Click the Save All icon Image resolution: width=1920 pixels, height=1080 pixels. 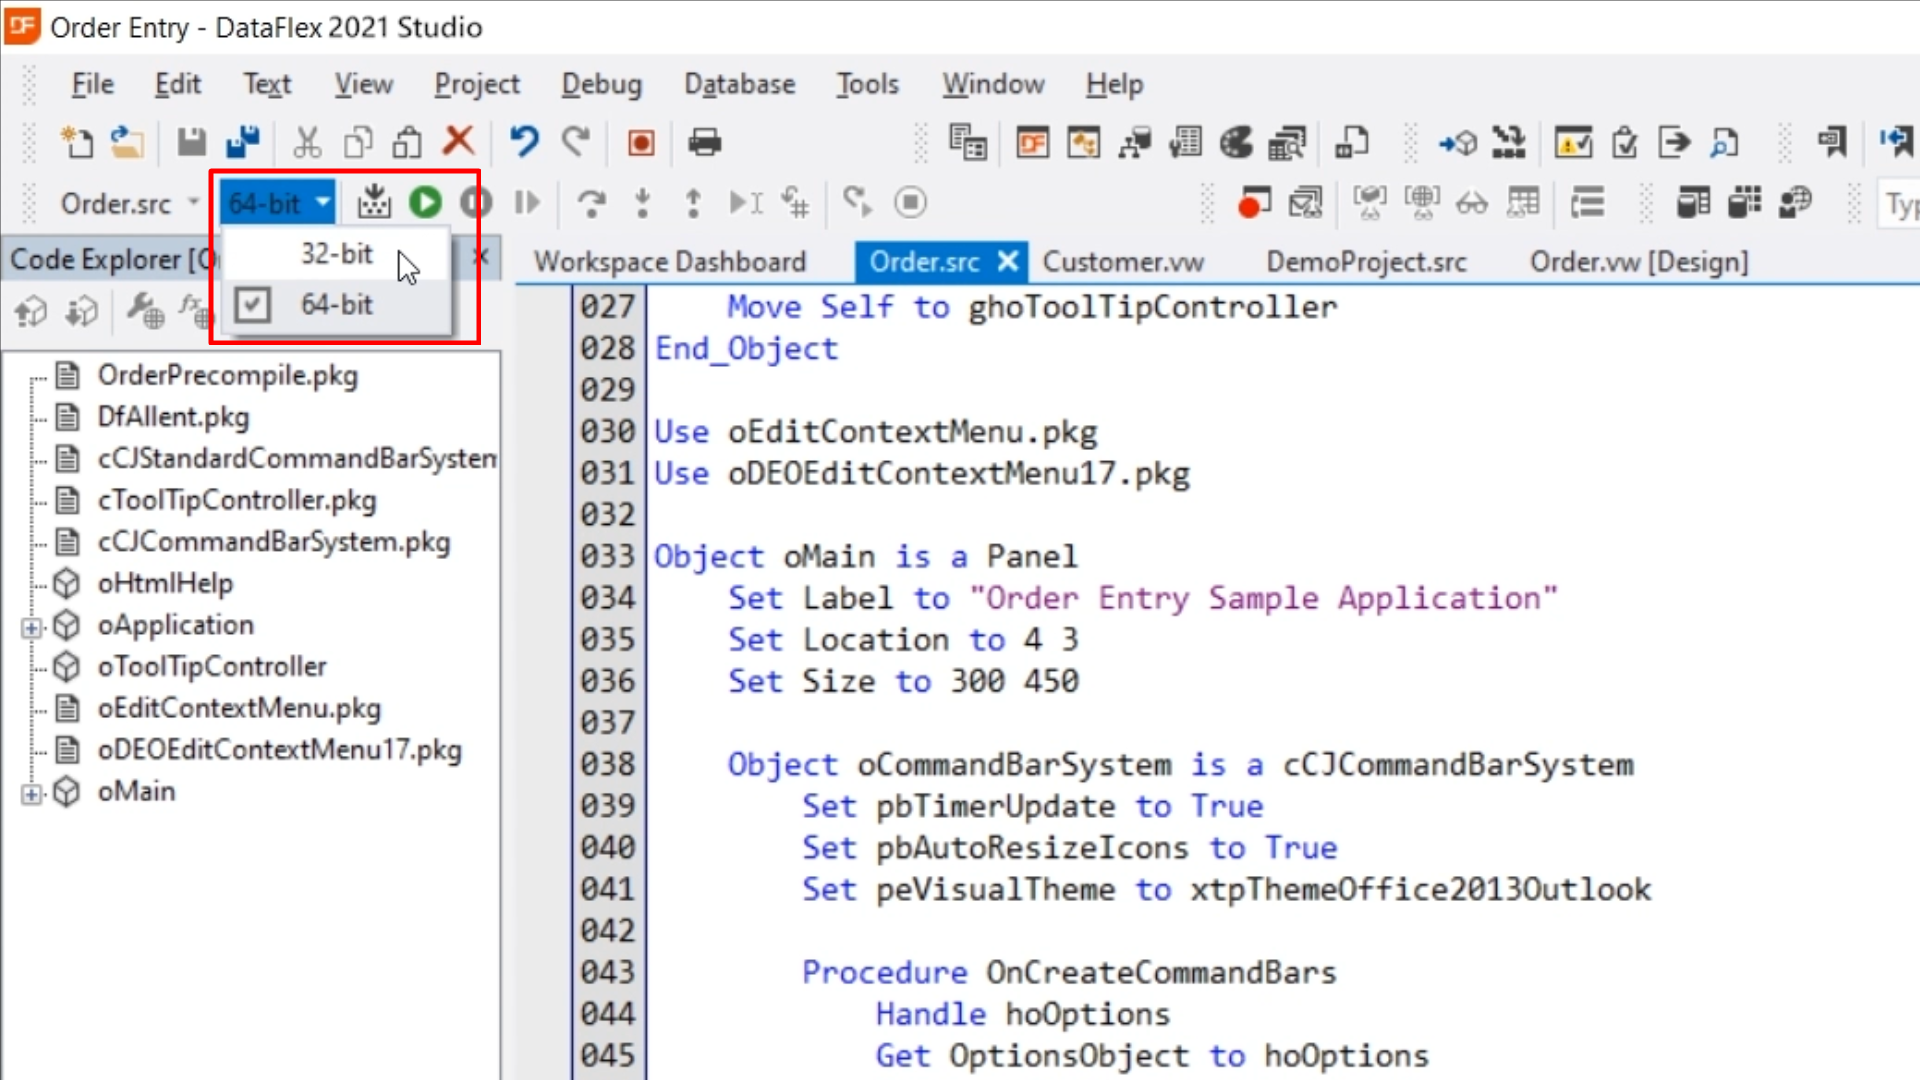(x=243, y=142)
